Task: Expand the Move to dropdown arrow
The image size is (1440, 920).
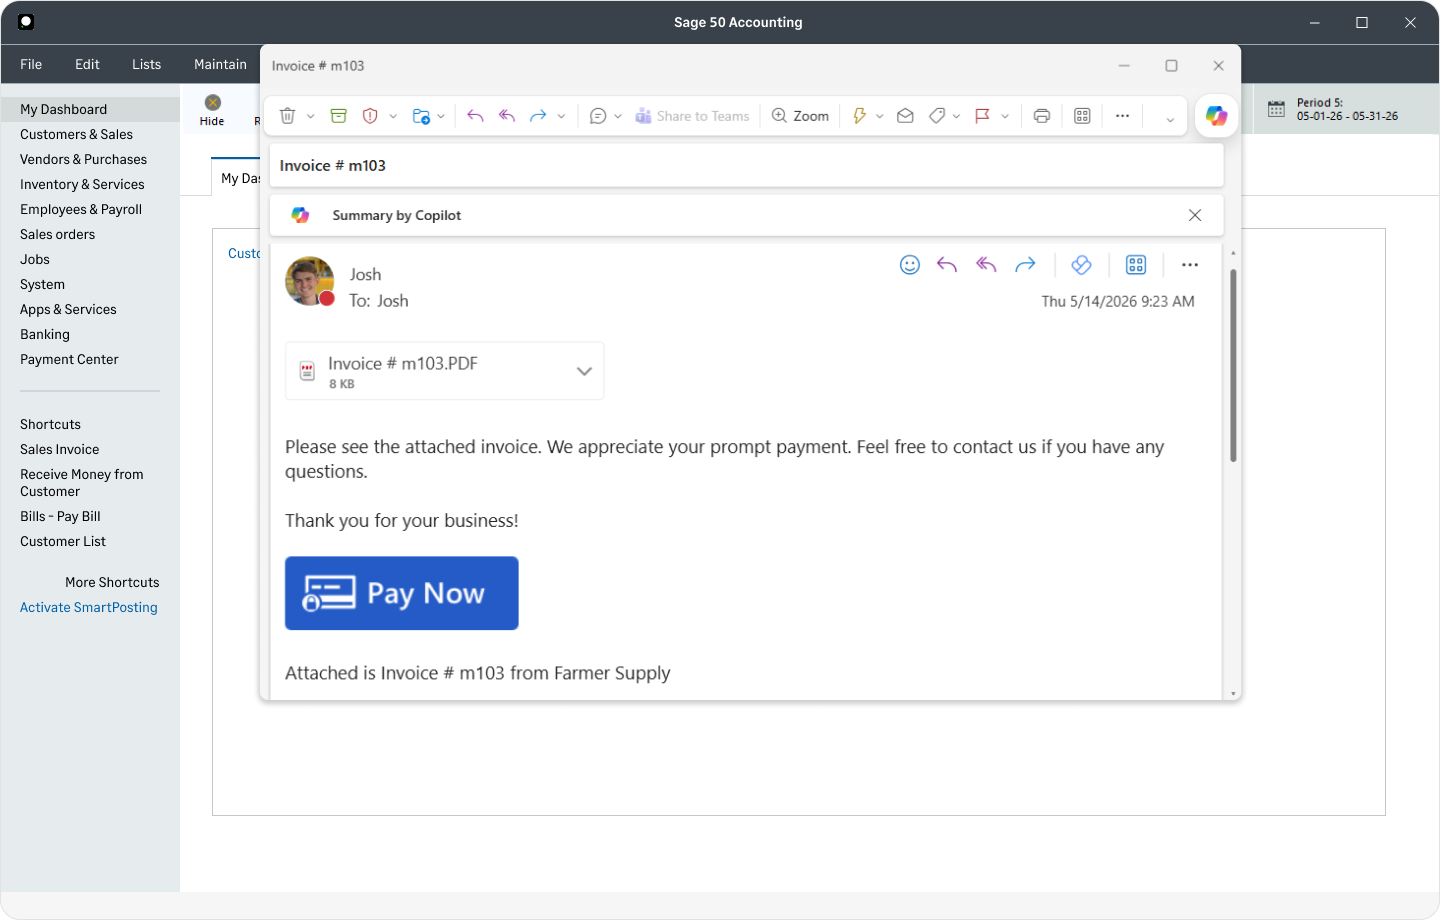Action: click(x=441, y=116)
